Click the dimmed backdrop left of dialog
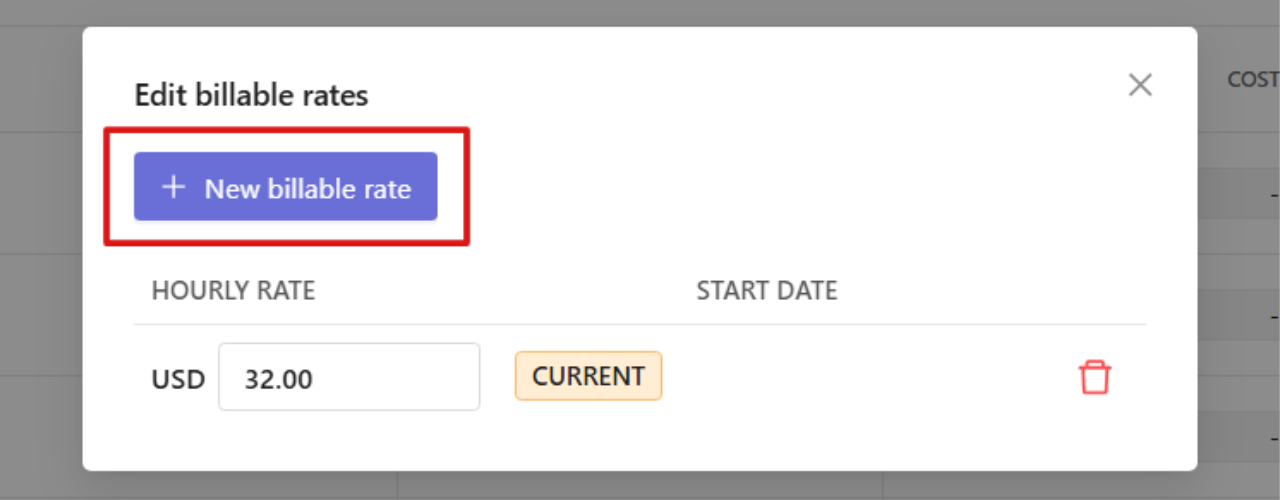 tap(41, 250)
